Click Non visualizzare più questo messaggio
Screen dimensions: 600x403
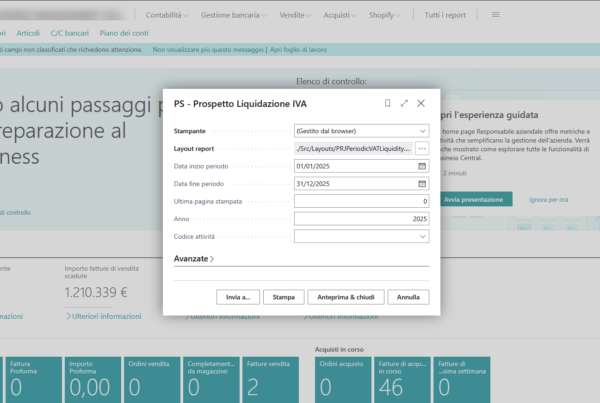[x=208, y=50]
